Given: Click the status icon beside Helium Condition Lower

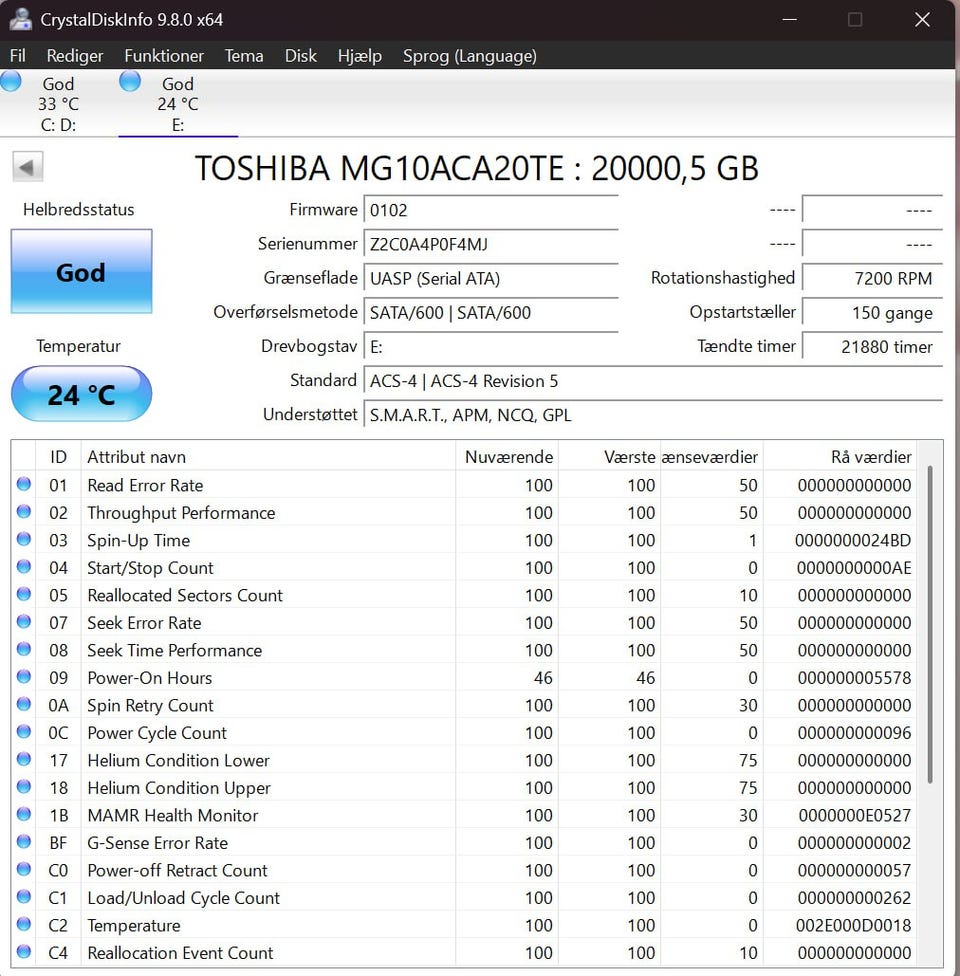Looking at the screenshot, I should point(23,760).
